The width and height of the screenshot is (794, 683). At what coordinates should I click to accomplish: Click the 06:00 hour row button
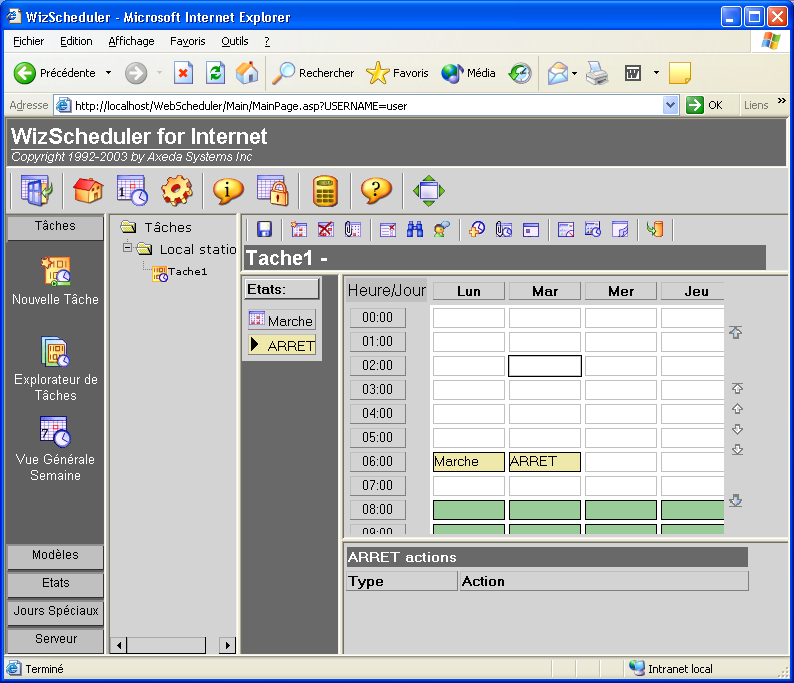377,461
